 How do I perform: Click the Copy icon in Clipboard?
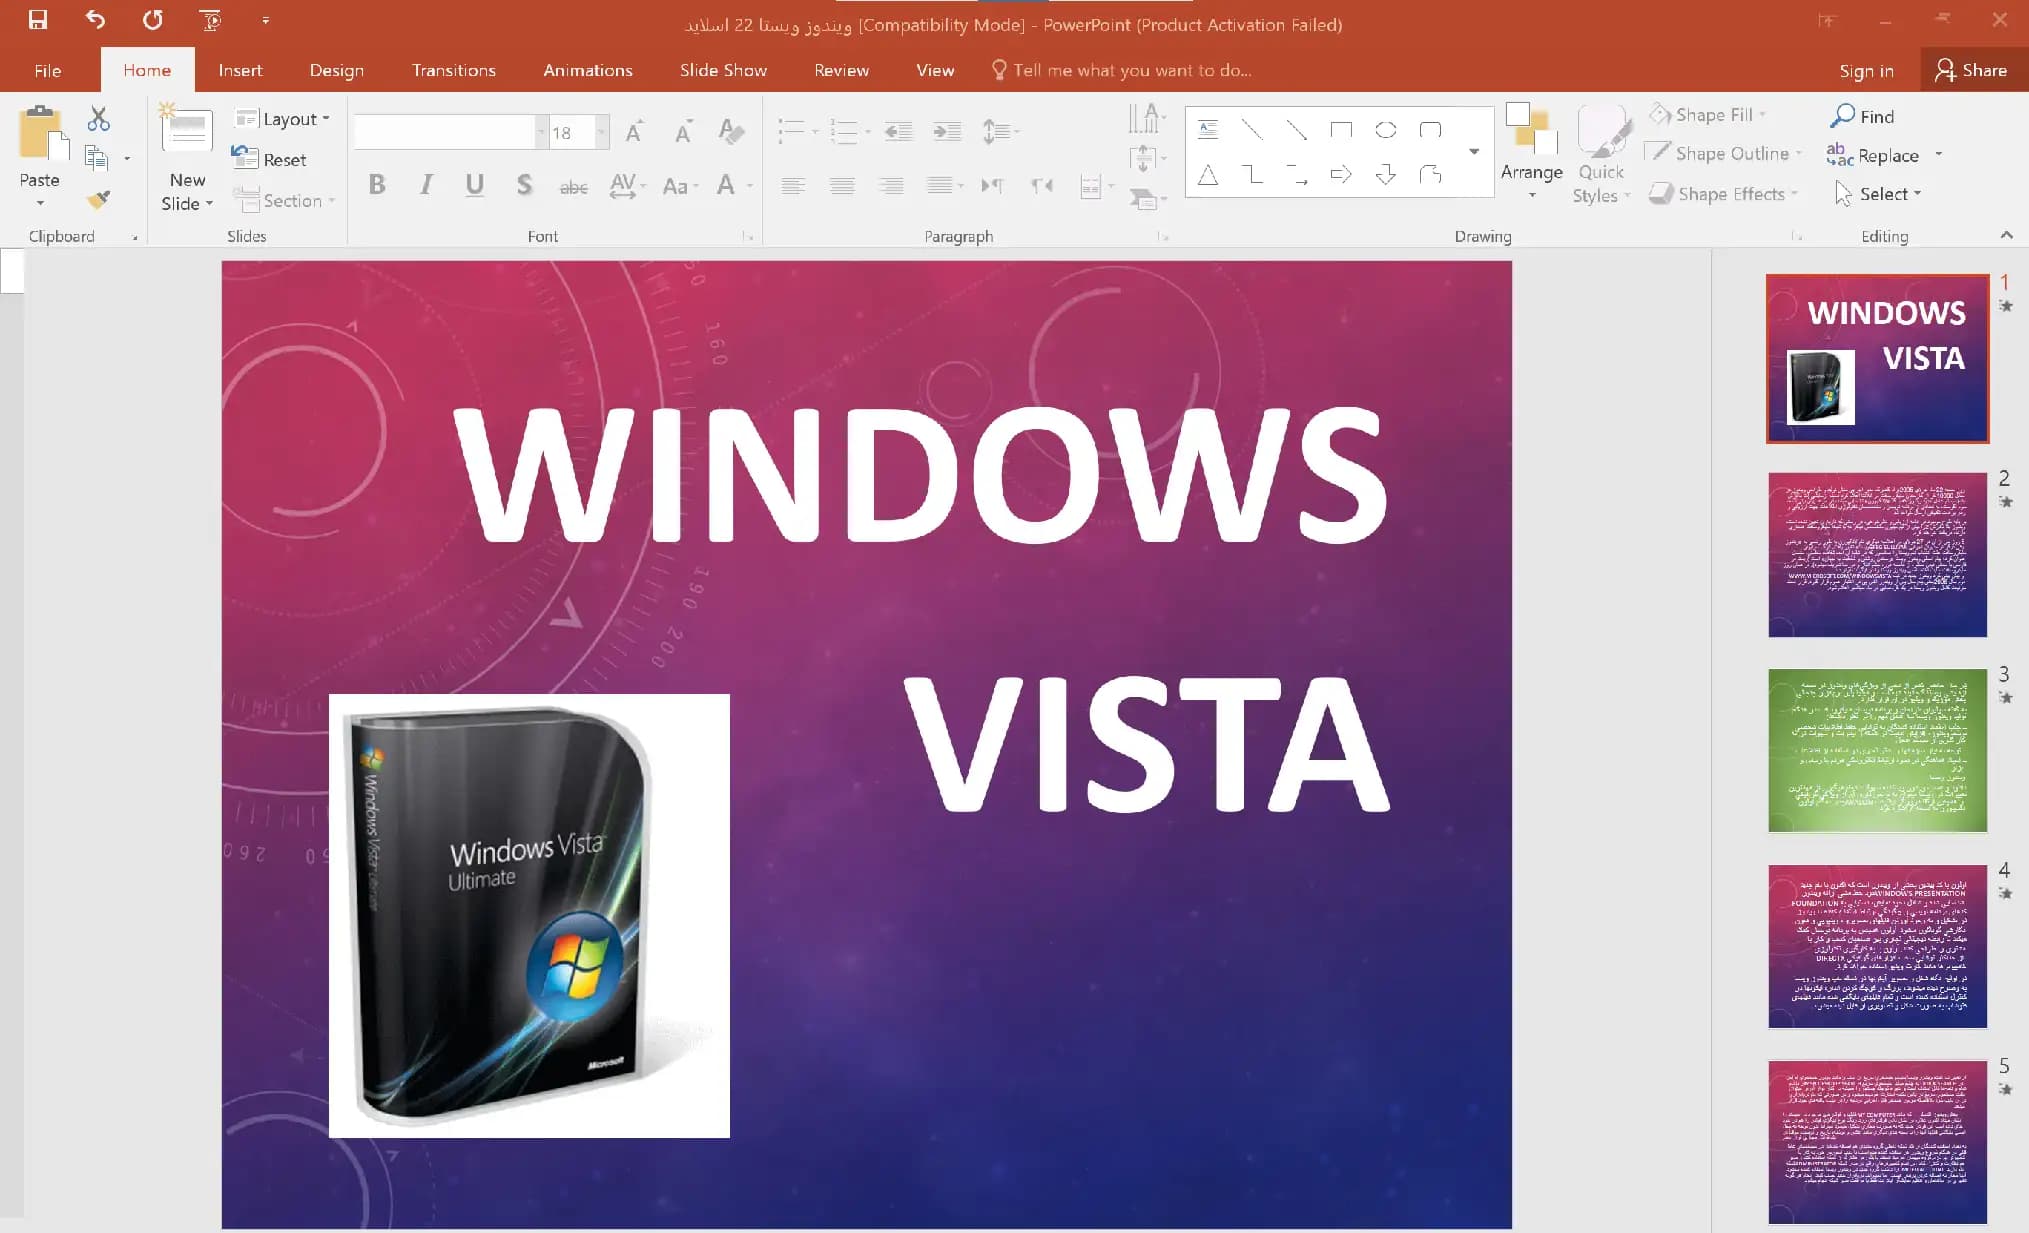96,158
